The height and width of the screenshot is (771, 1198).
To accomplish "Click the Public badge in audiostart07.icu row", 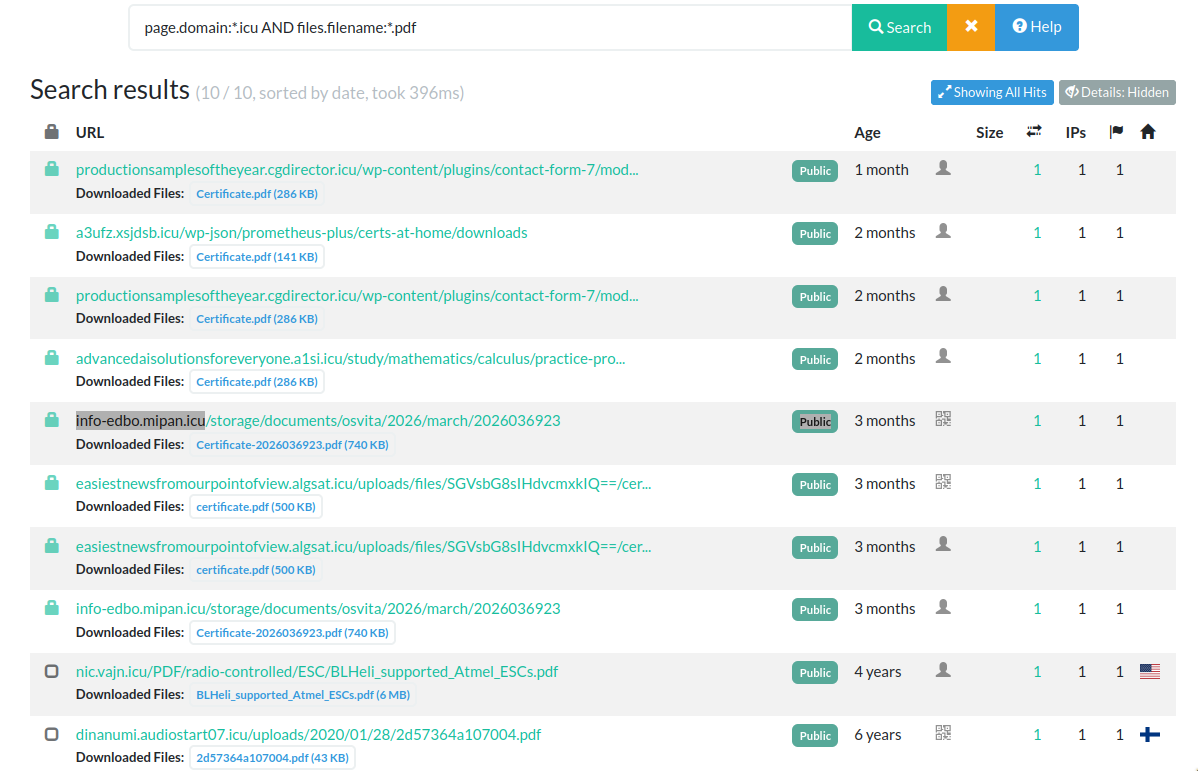I will point(814,736).
